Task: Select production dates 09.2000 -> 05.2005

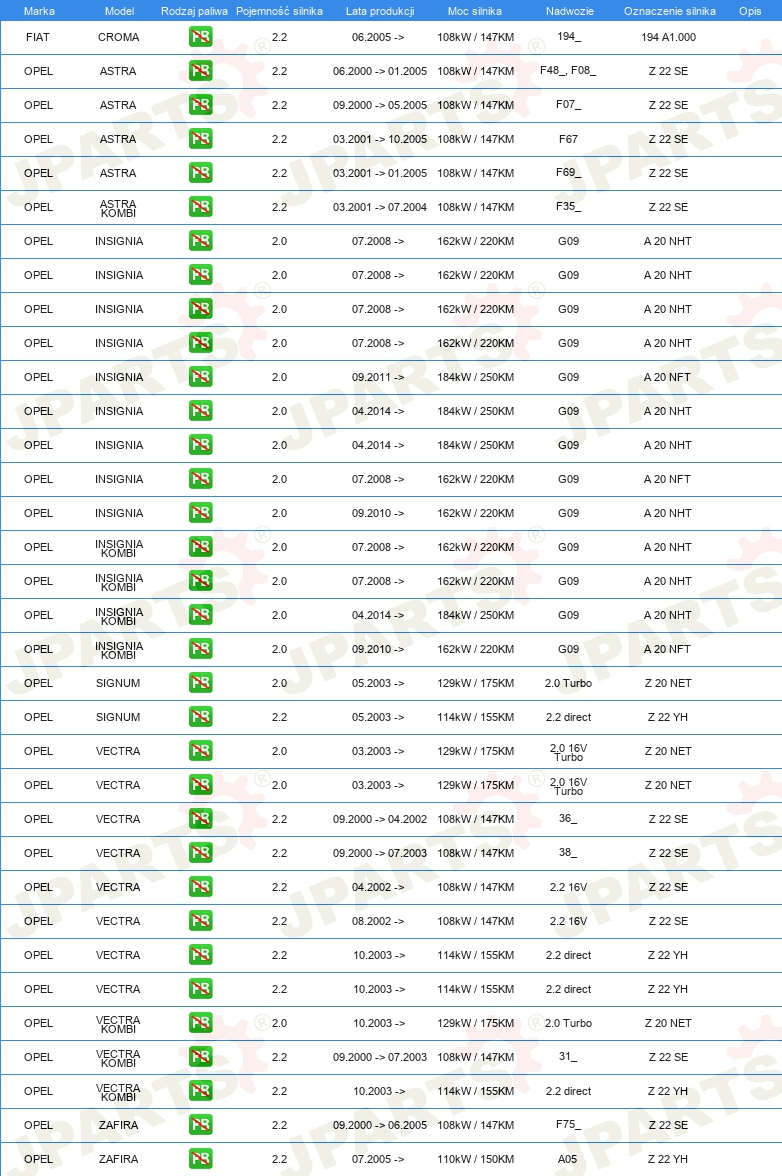Action: click(x=379, y=105)
